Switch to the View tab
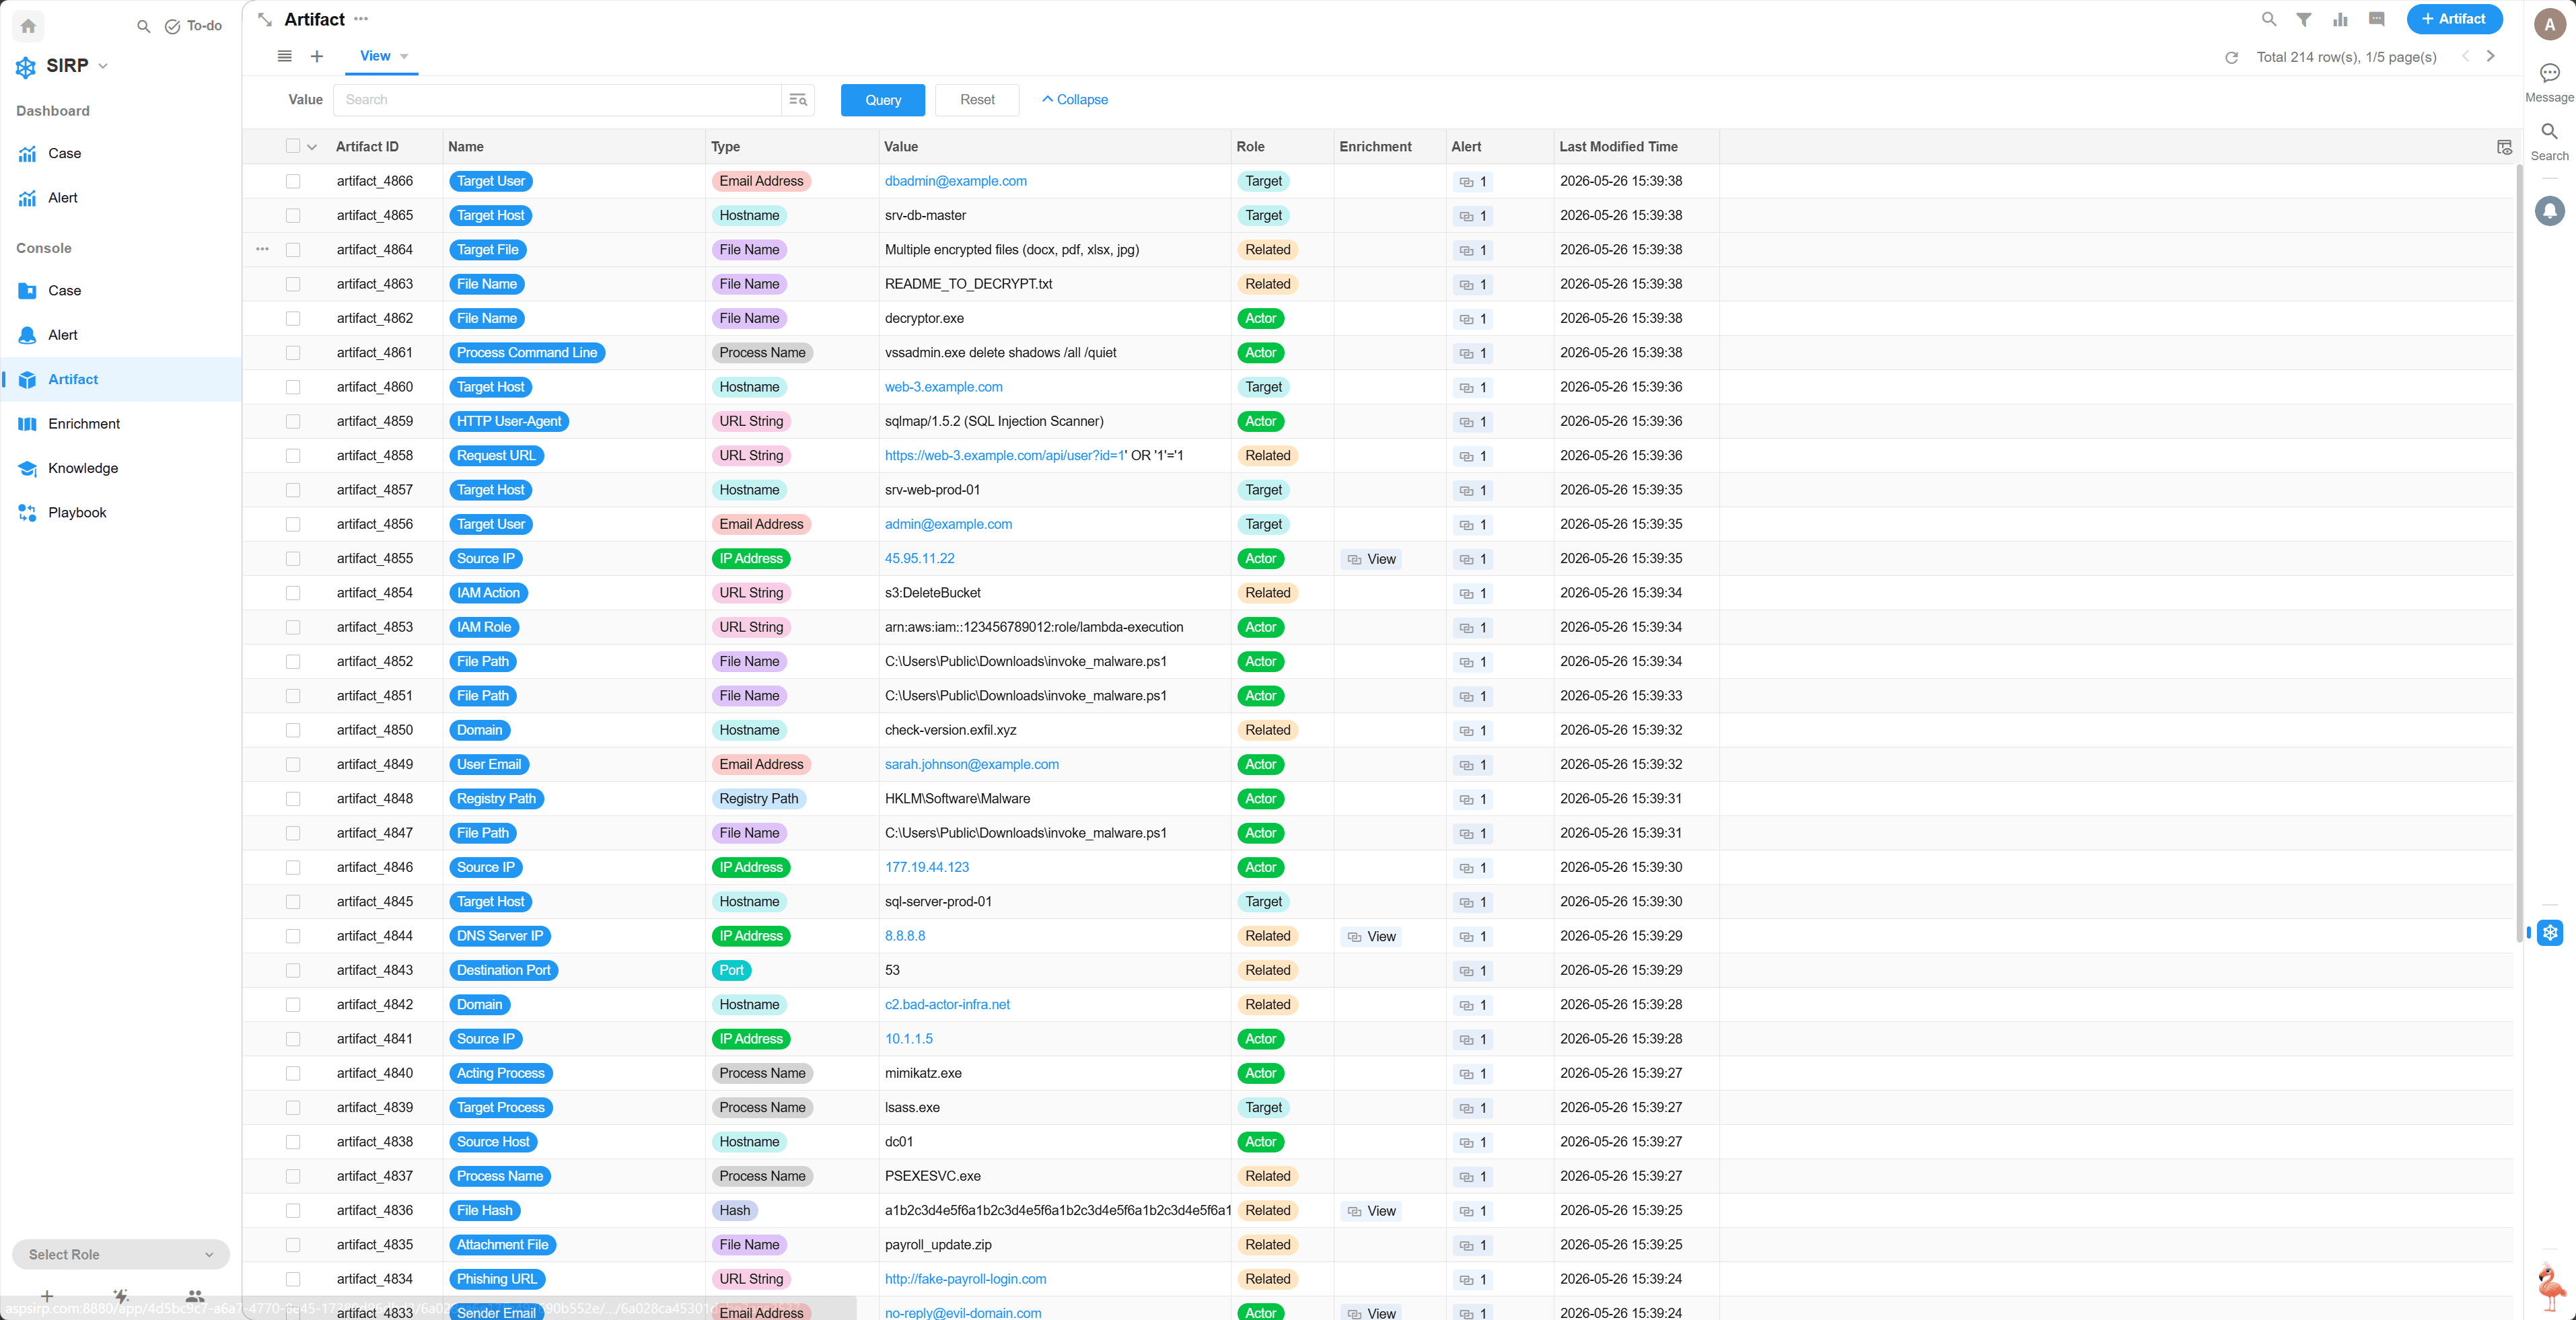2576x1320 pixels. (375, 56)
